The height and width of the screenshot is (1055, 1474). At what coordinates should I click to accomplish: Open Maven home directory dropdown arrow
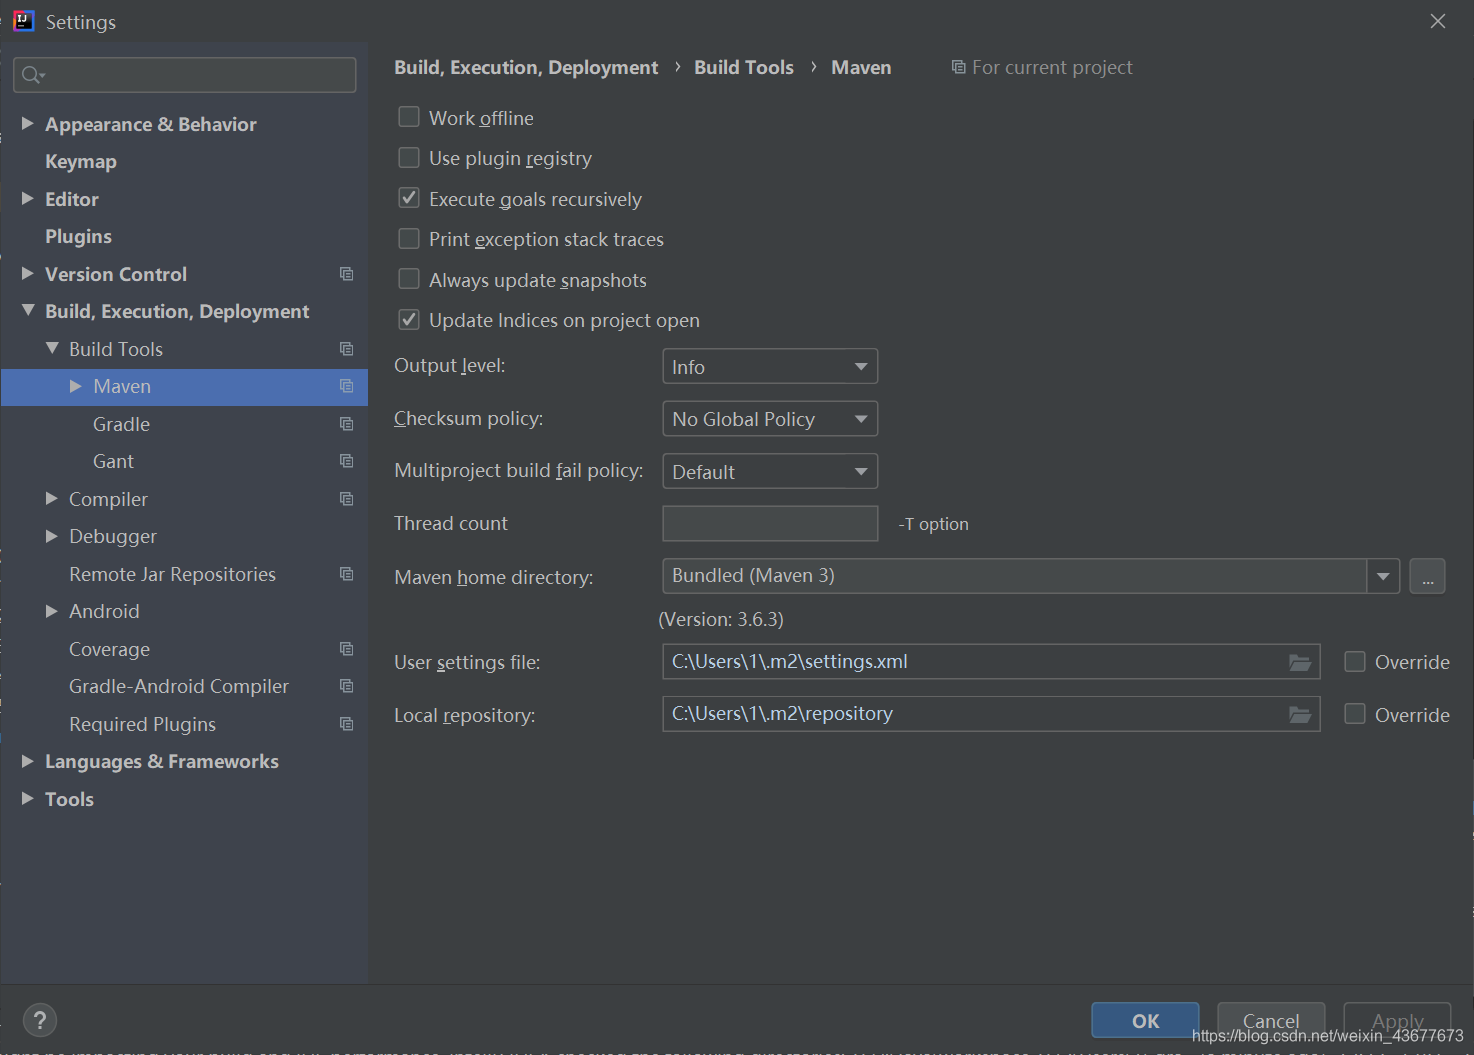point(1383,576)
